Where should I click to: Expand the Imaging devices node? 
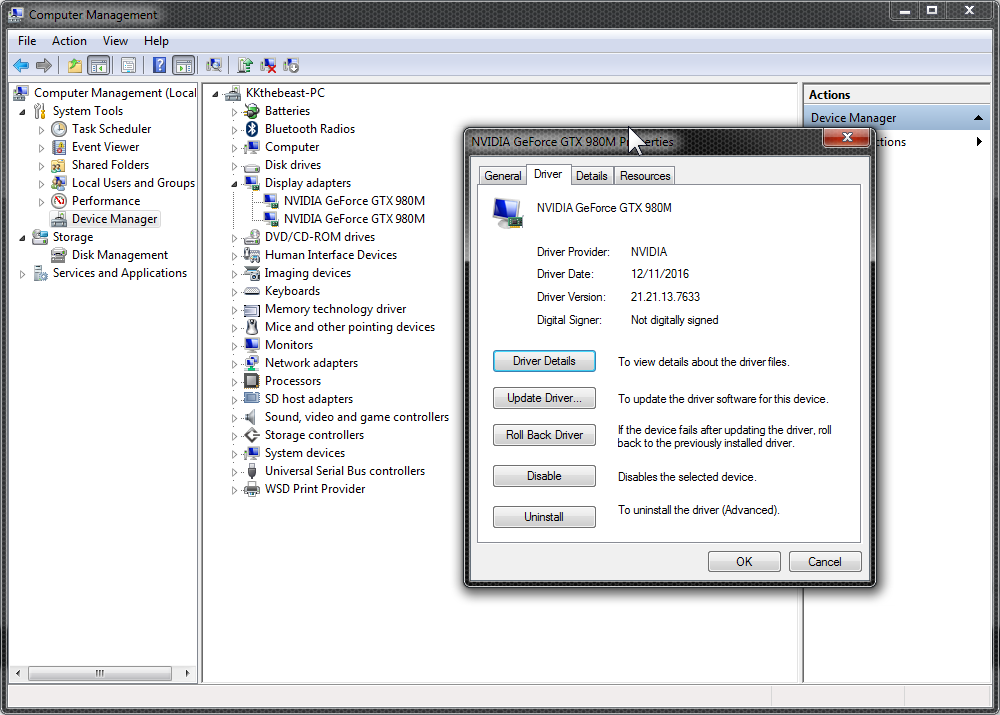[234, 274]
